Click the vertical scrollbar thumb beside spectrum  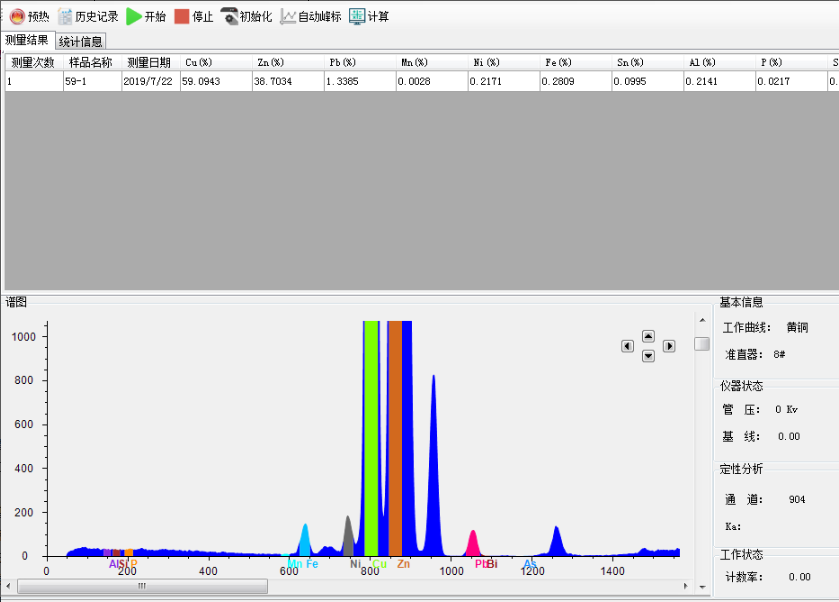click(702, 344)
